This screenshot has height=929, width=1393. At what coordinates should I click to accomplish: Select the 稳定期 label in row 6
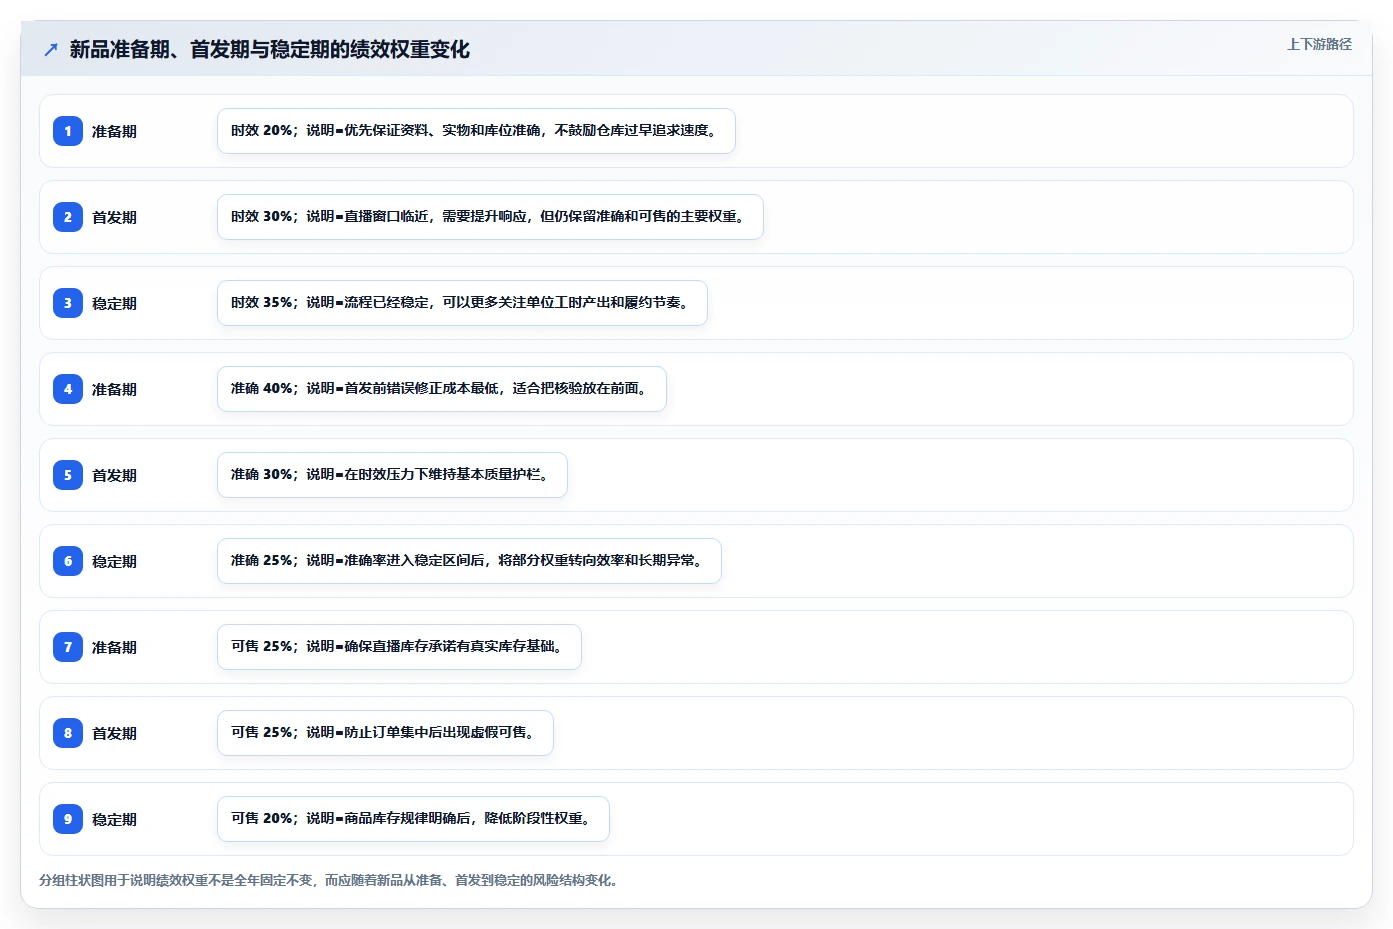[114, 561]
